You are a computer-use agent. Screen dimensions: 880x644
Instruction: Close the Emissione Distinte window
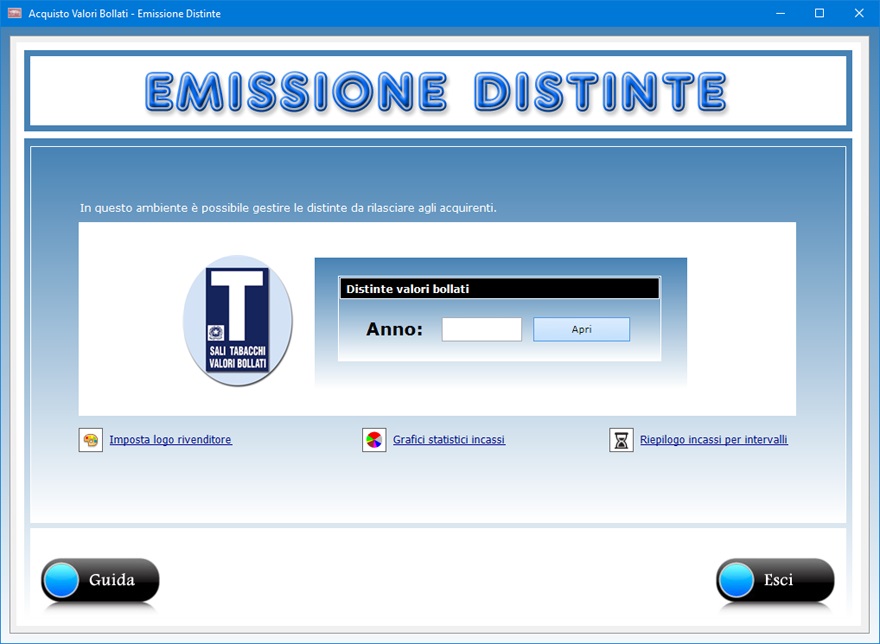[x=859, y=13]
